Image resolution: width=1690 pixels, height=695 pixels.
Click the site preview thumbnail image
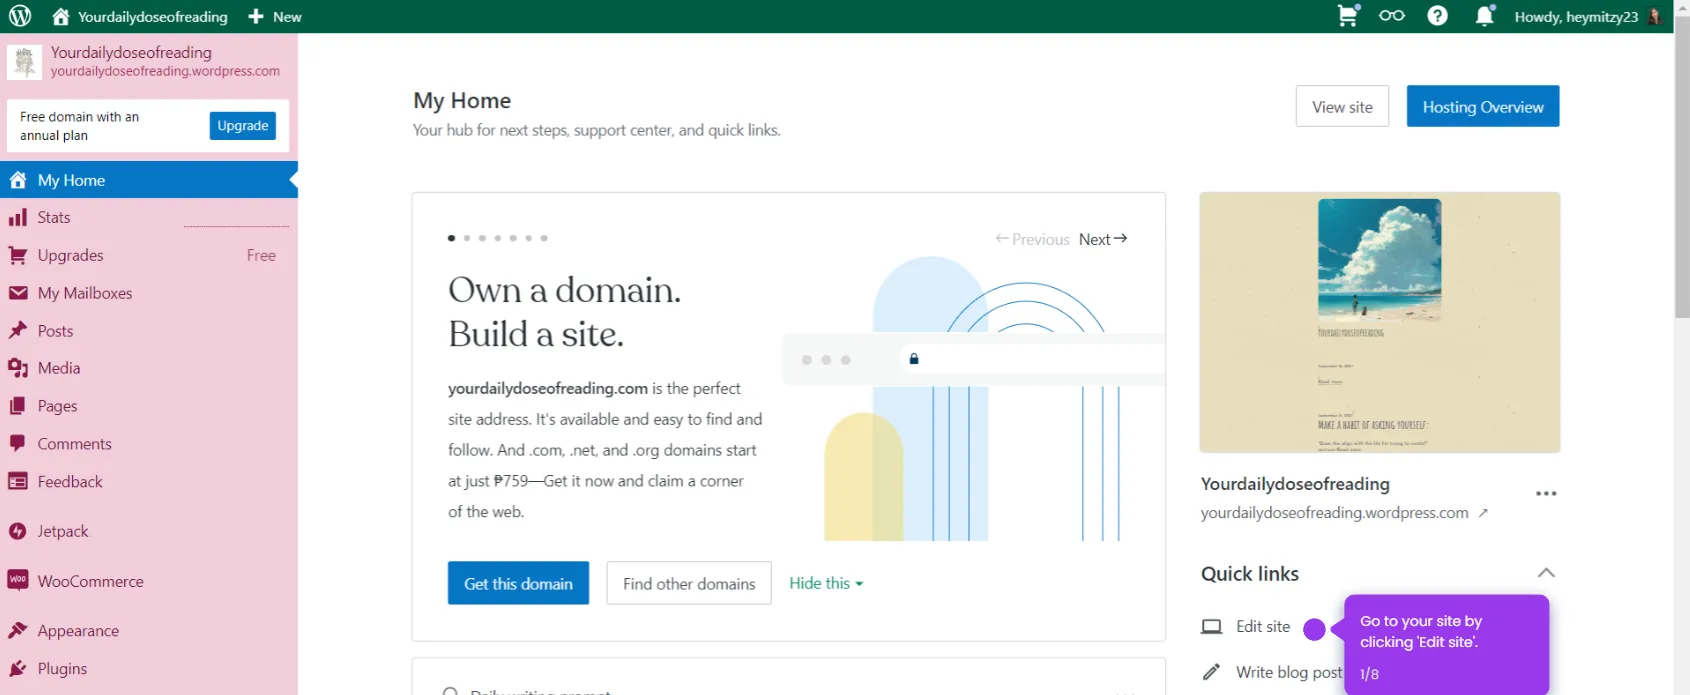pyautogui.click(x=1380, y=322)
